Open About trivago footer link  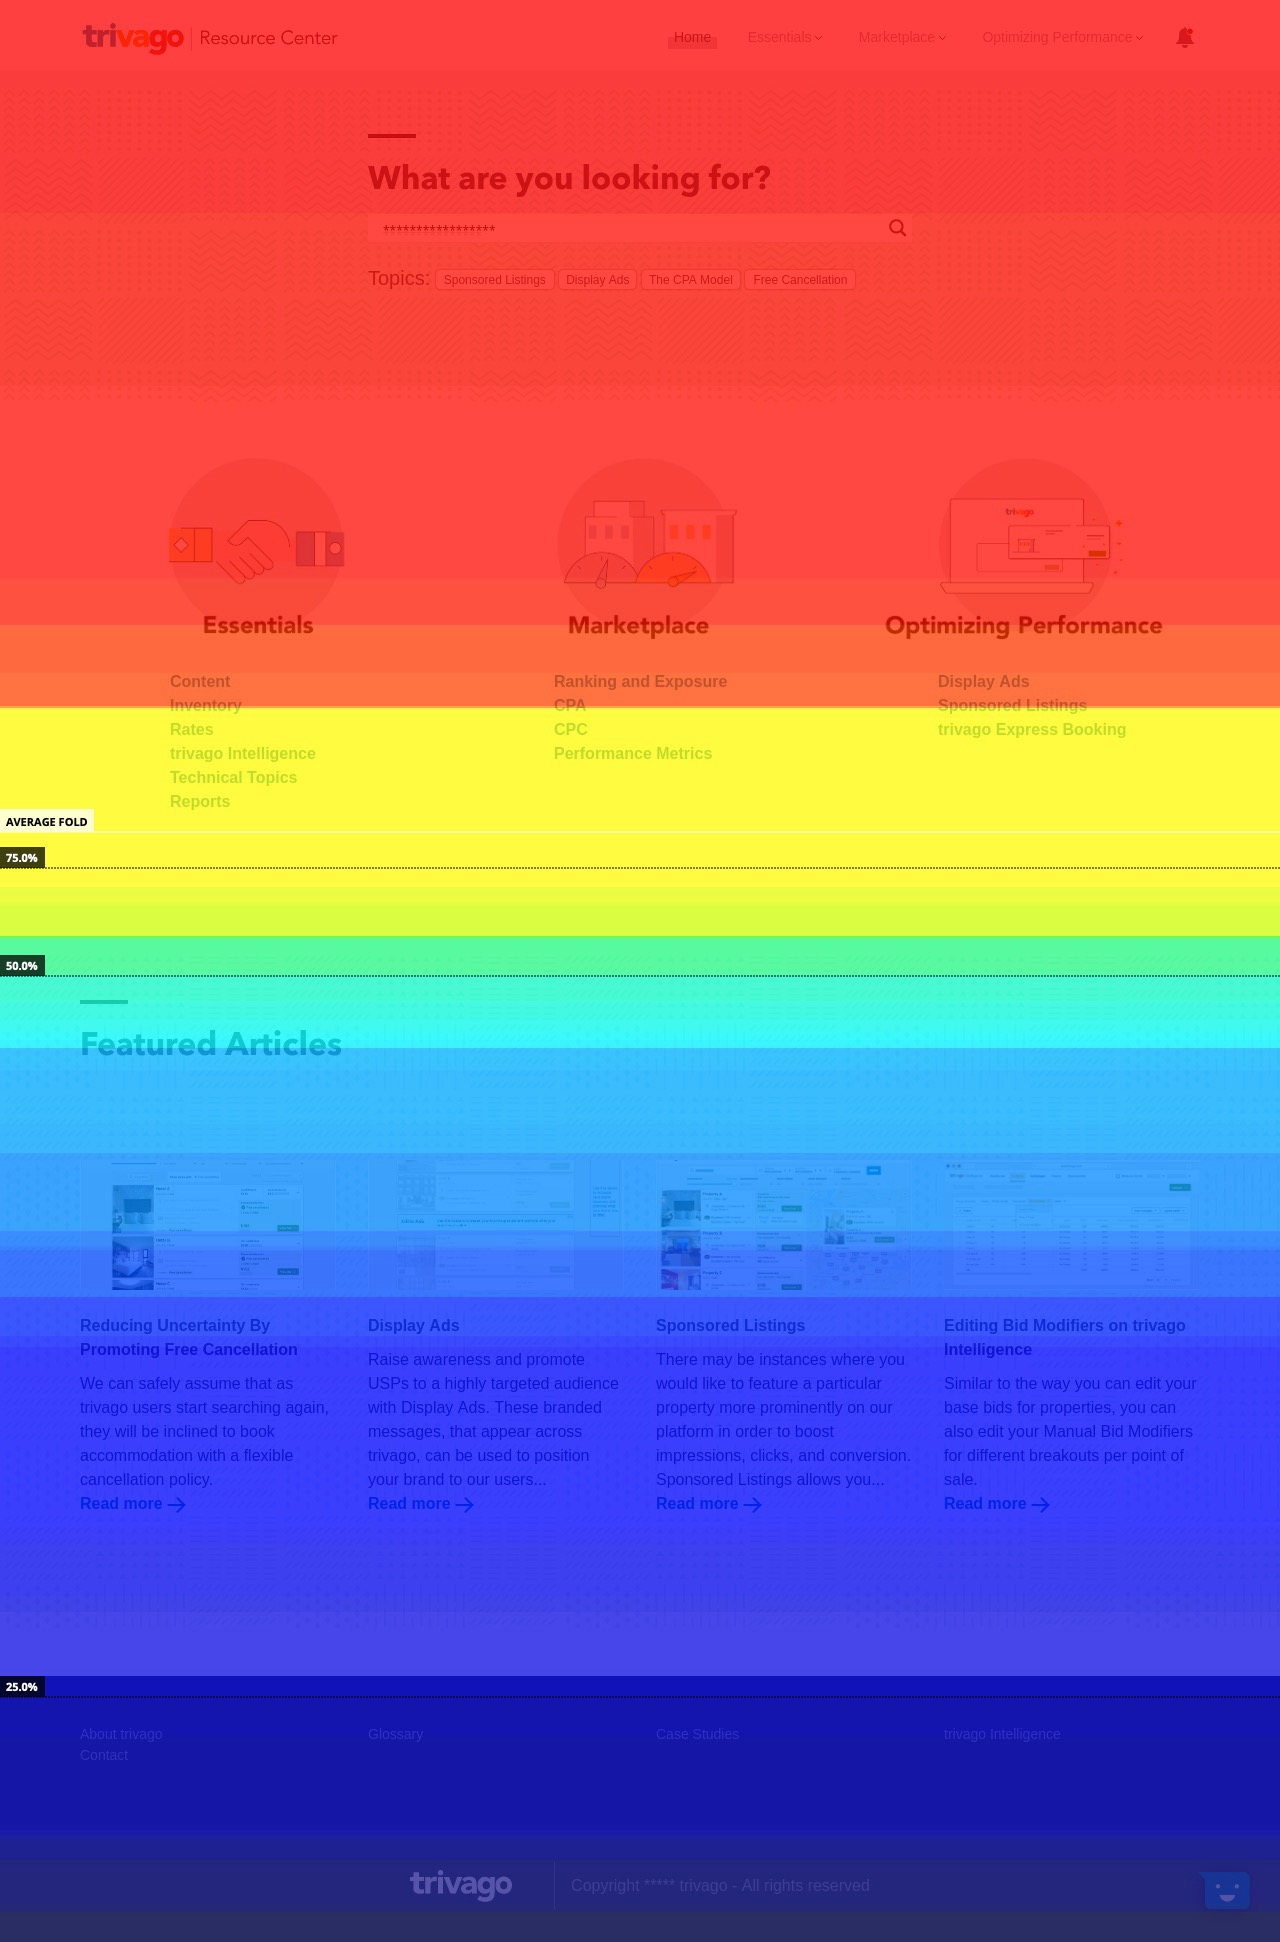121,1734
